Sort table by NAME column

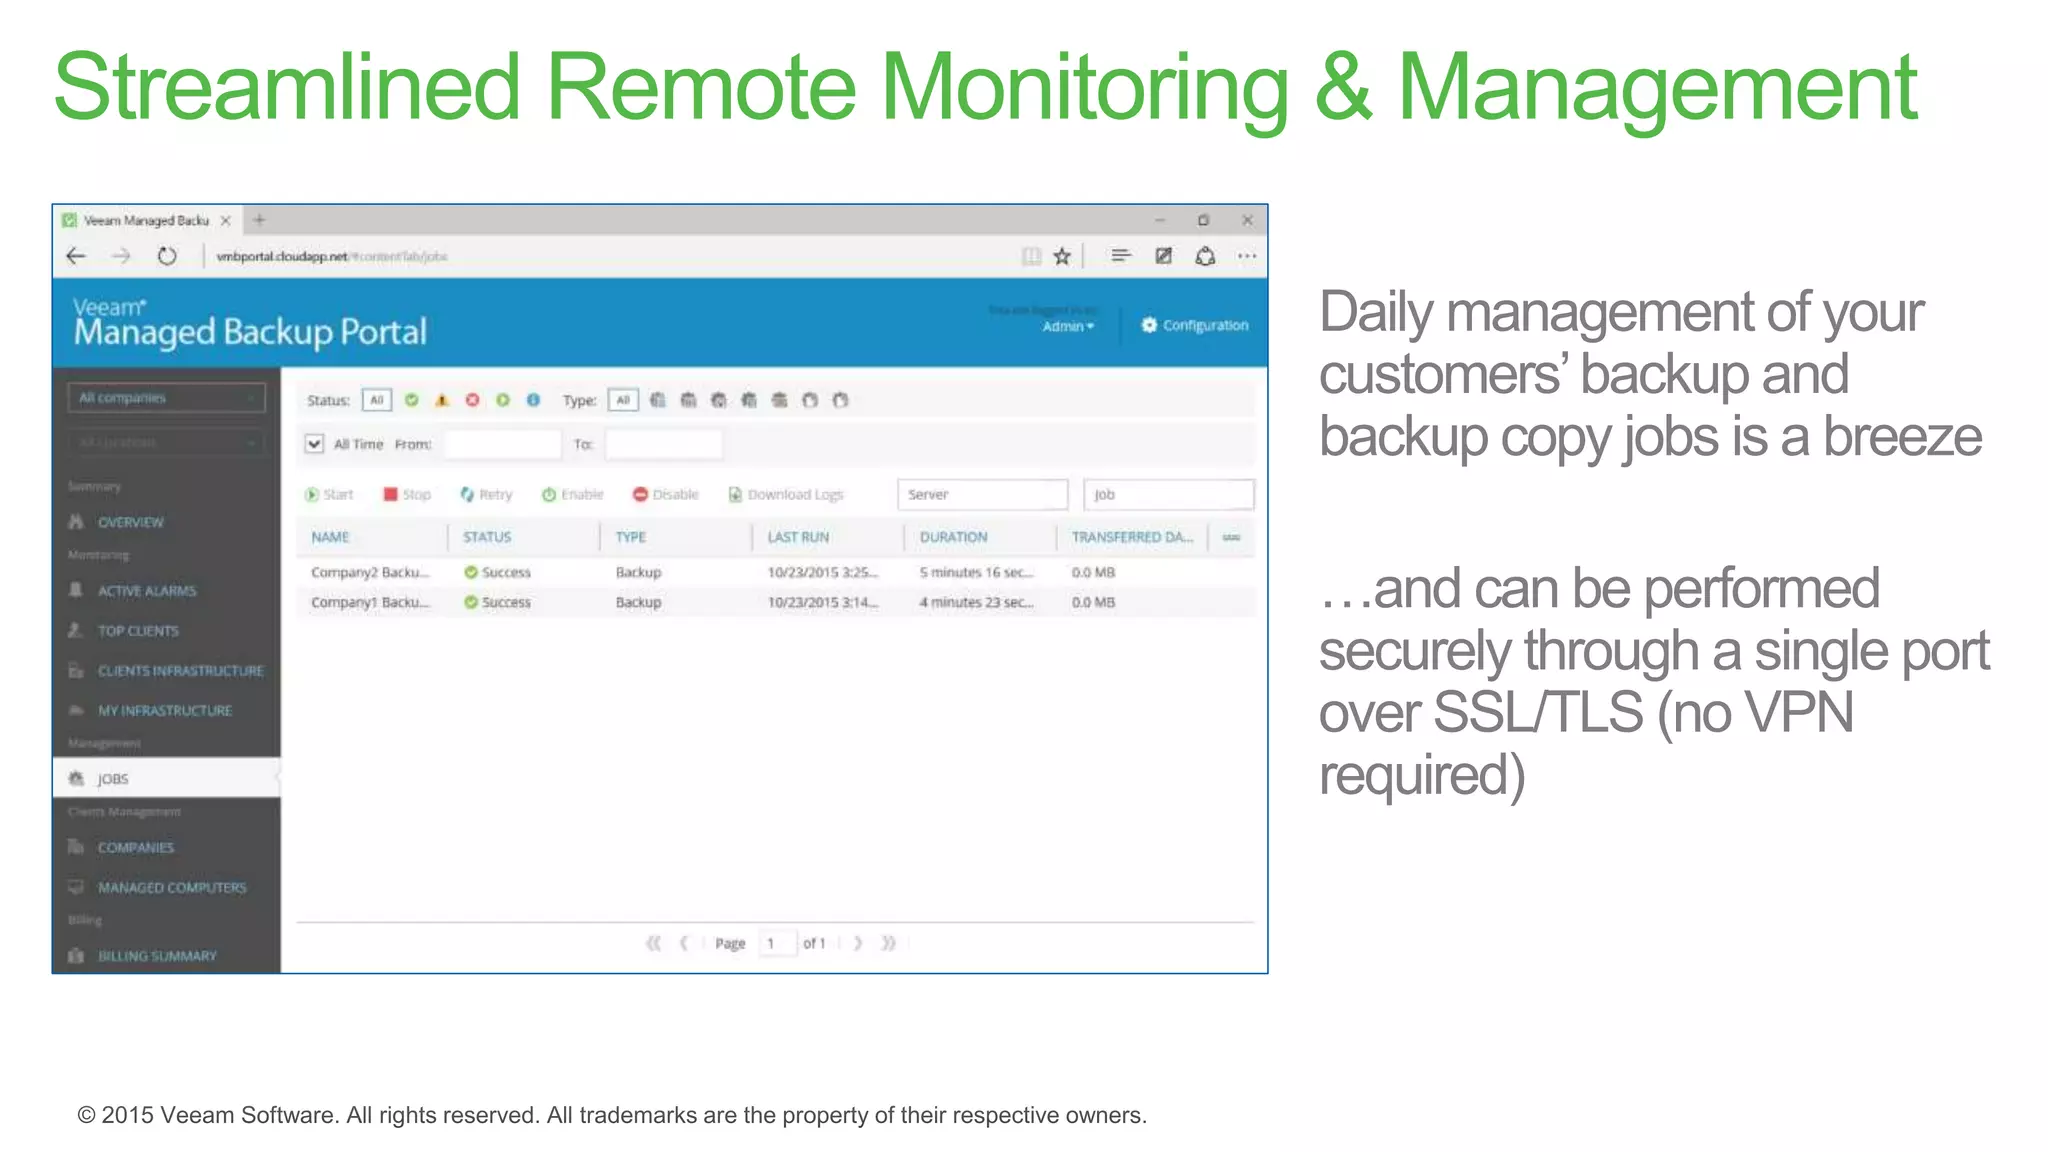pos(330,537)
